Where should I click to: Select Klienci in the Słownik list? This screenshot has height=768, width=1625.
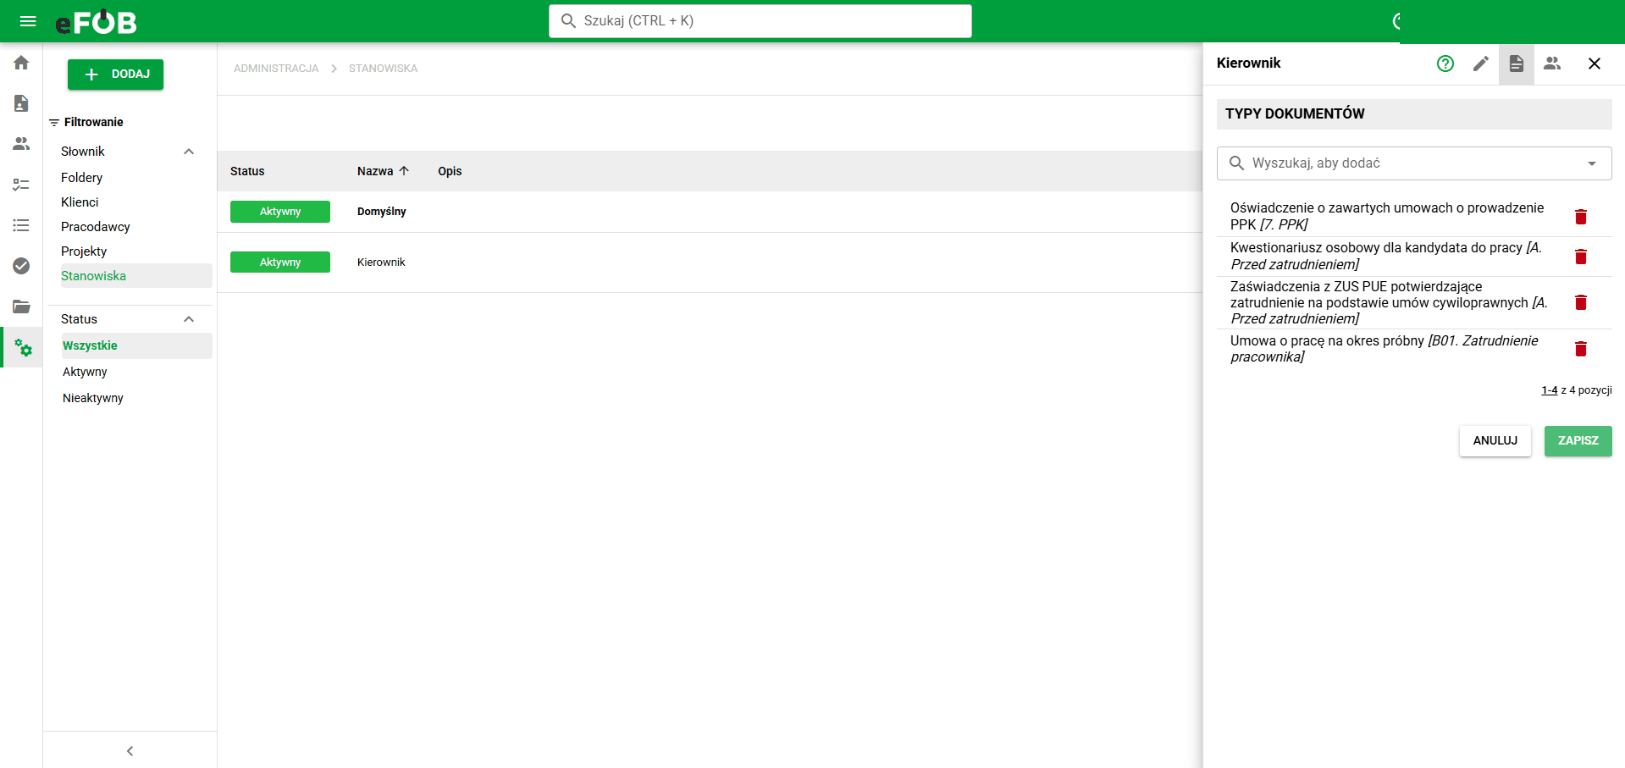[80, 202]
